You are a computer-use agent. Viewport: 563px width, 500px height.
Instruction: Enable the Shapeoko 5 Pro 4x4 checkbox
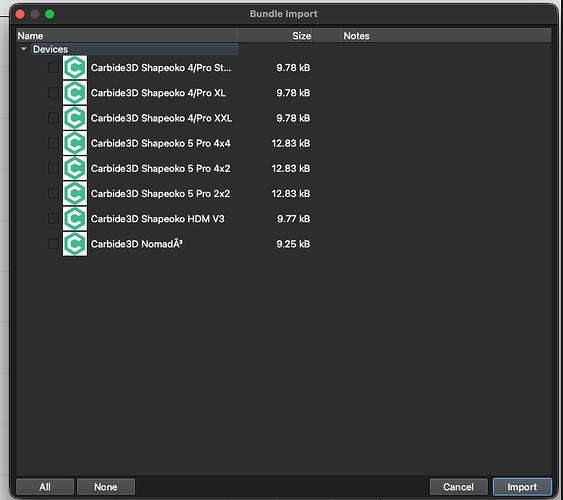point(53,143)
